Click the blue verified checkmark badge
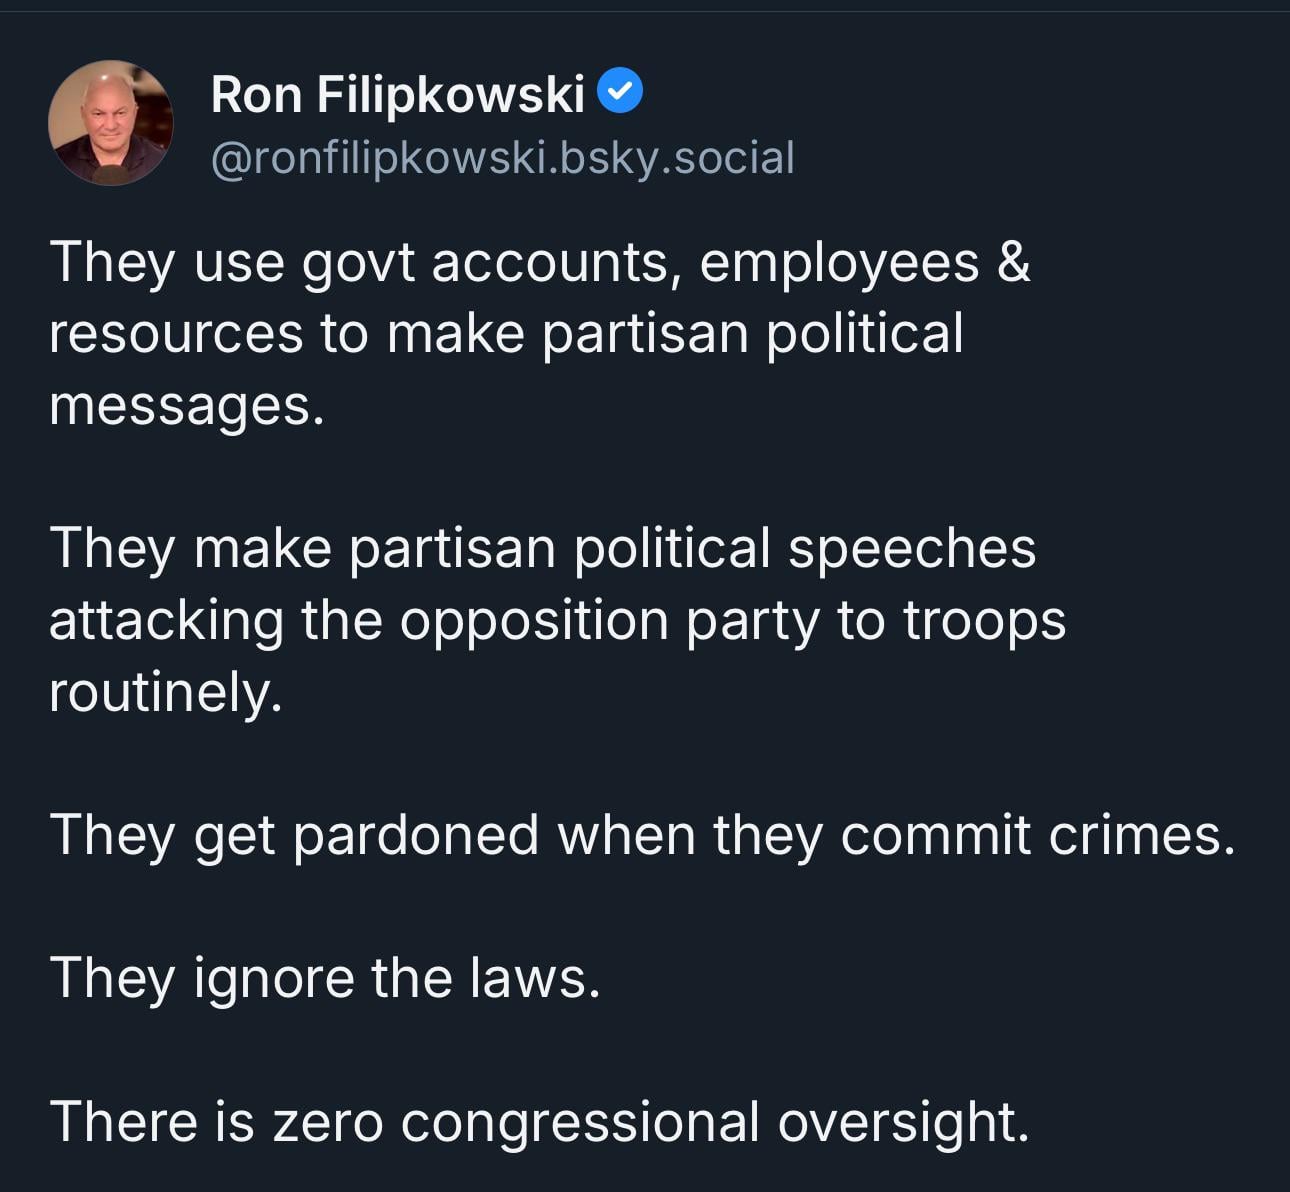Image resolution: width=1290 pixels, height=1192 pixels. 620,92
